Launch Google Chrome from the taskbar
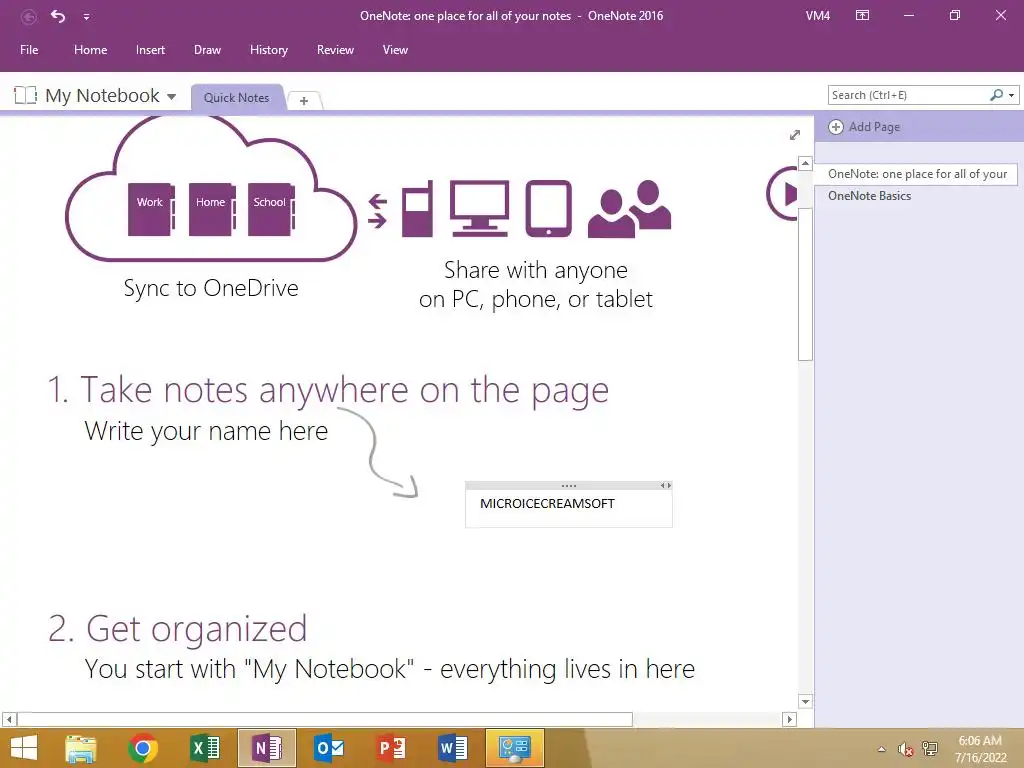 143,748
